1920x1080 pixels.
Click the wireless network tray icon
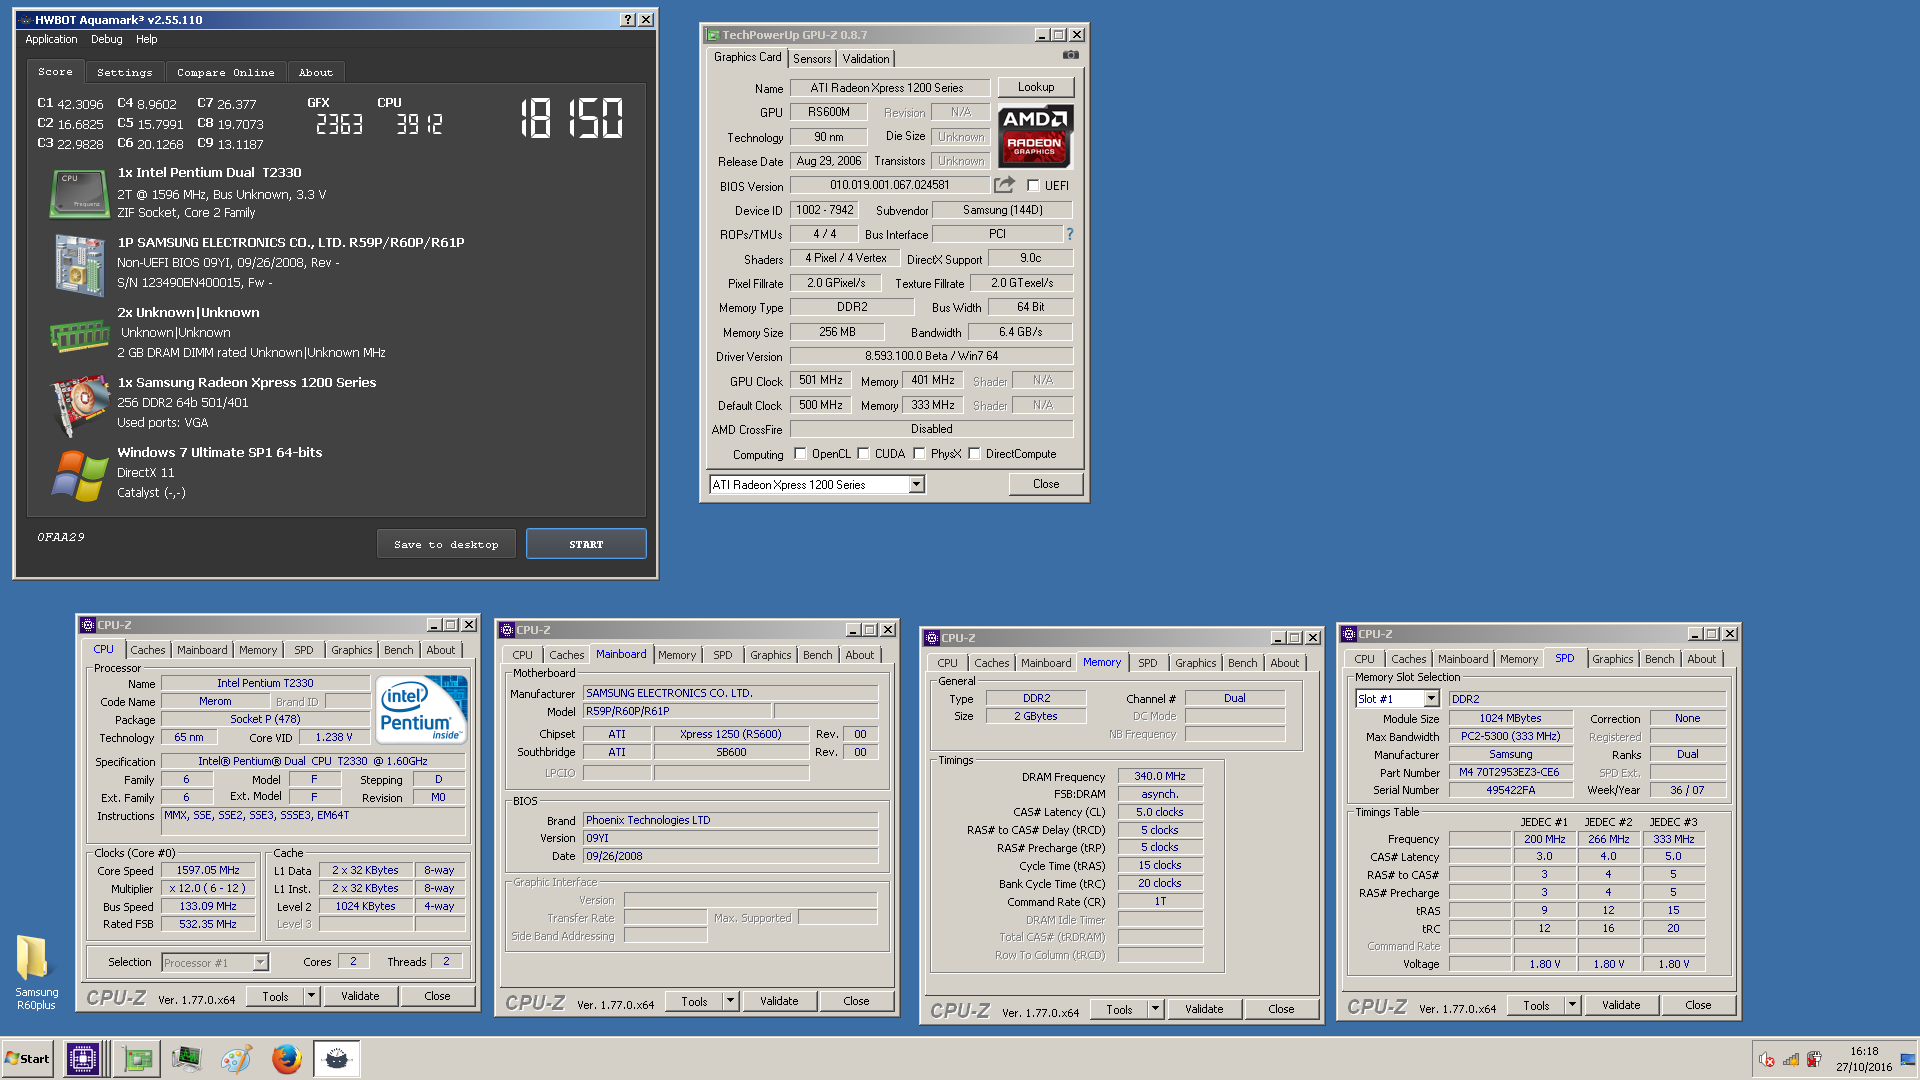coord(1791,1060)
